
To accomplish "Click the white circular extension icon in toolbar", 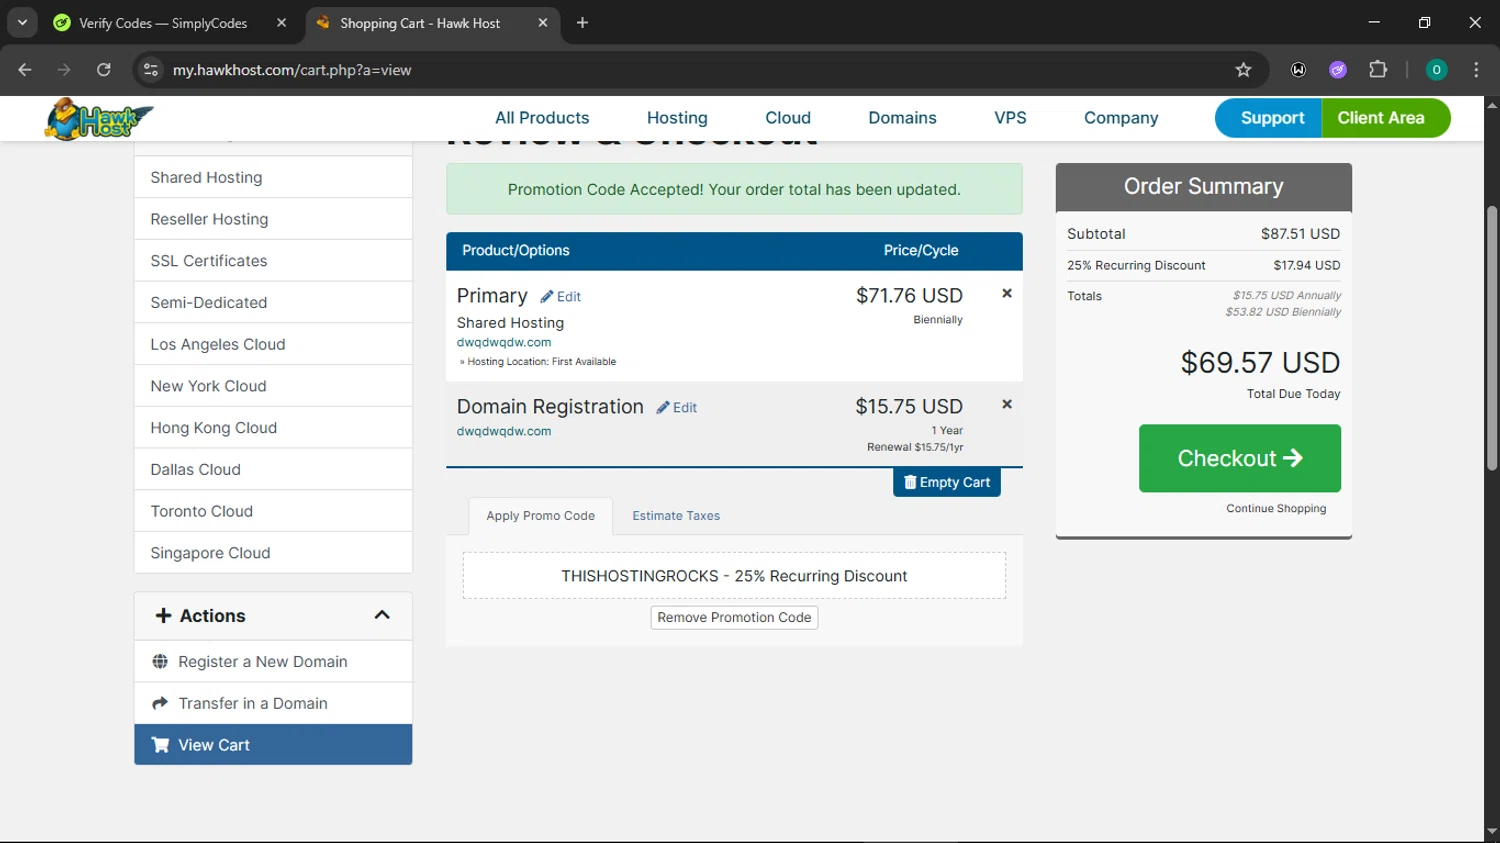I will coord(1298,70).
